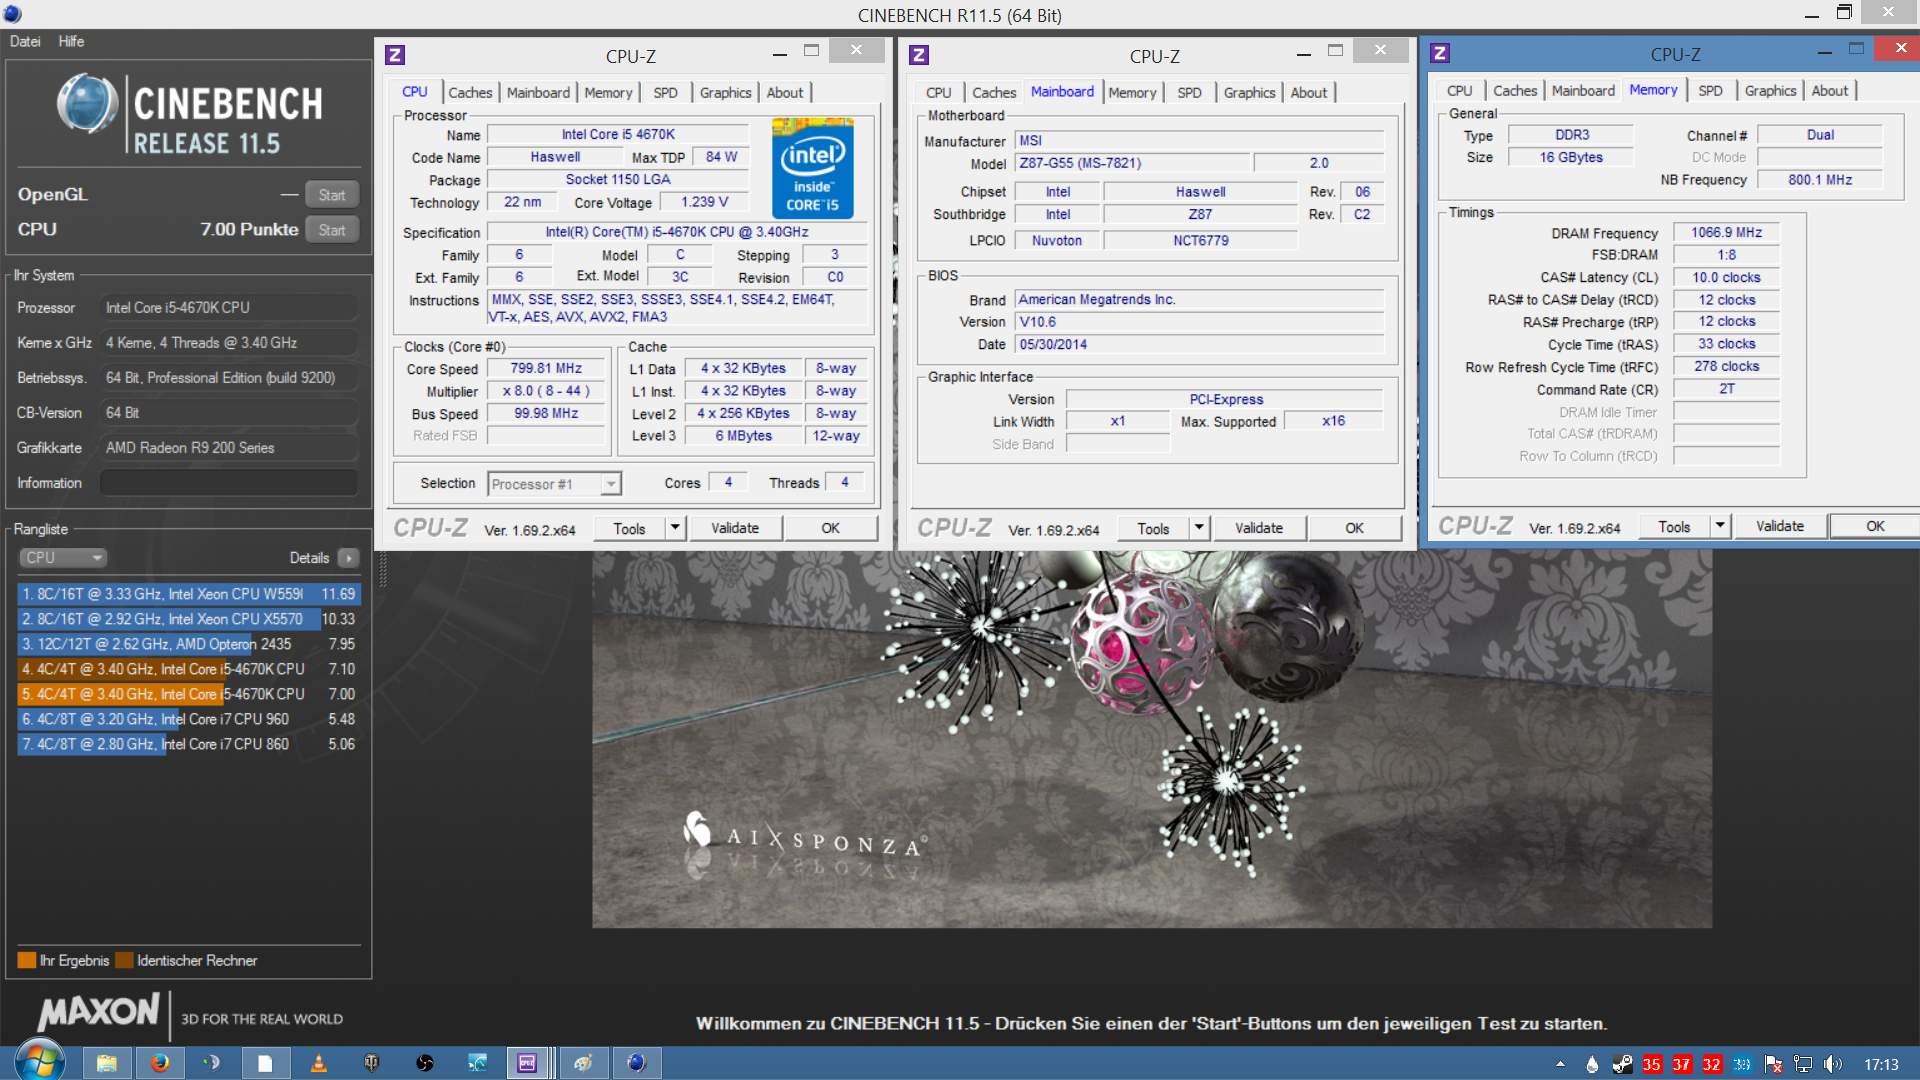This screenshot has height=1080, width=1920.
Task: Click the water drop tray icon
Action: (1592, 1064)
